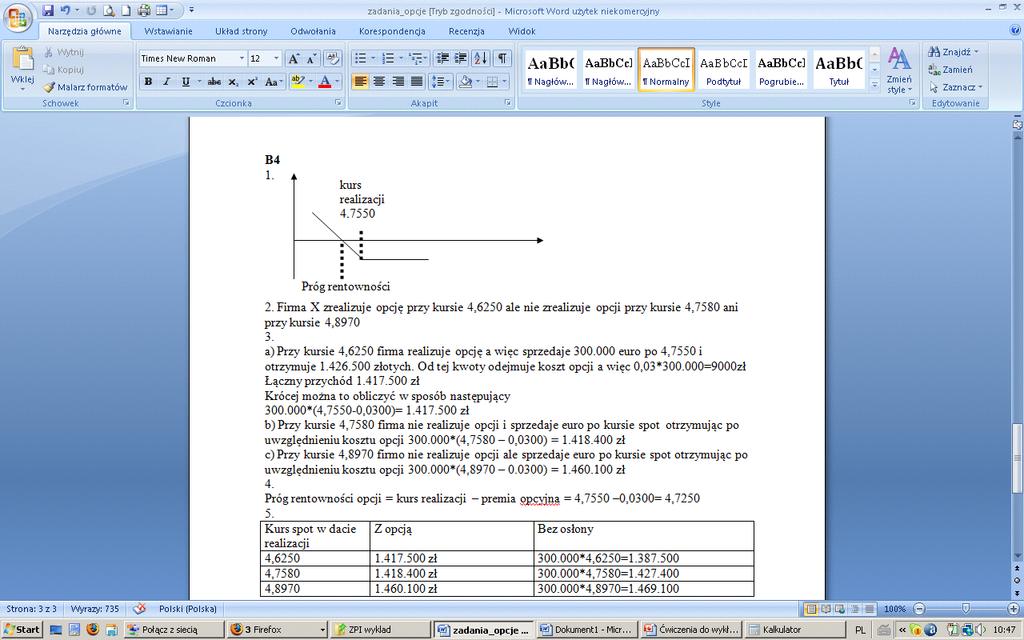Expand the line spacing dropdown
The height and width of the screenshot is (640, 1024).
point(449,82)
